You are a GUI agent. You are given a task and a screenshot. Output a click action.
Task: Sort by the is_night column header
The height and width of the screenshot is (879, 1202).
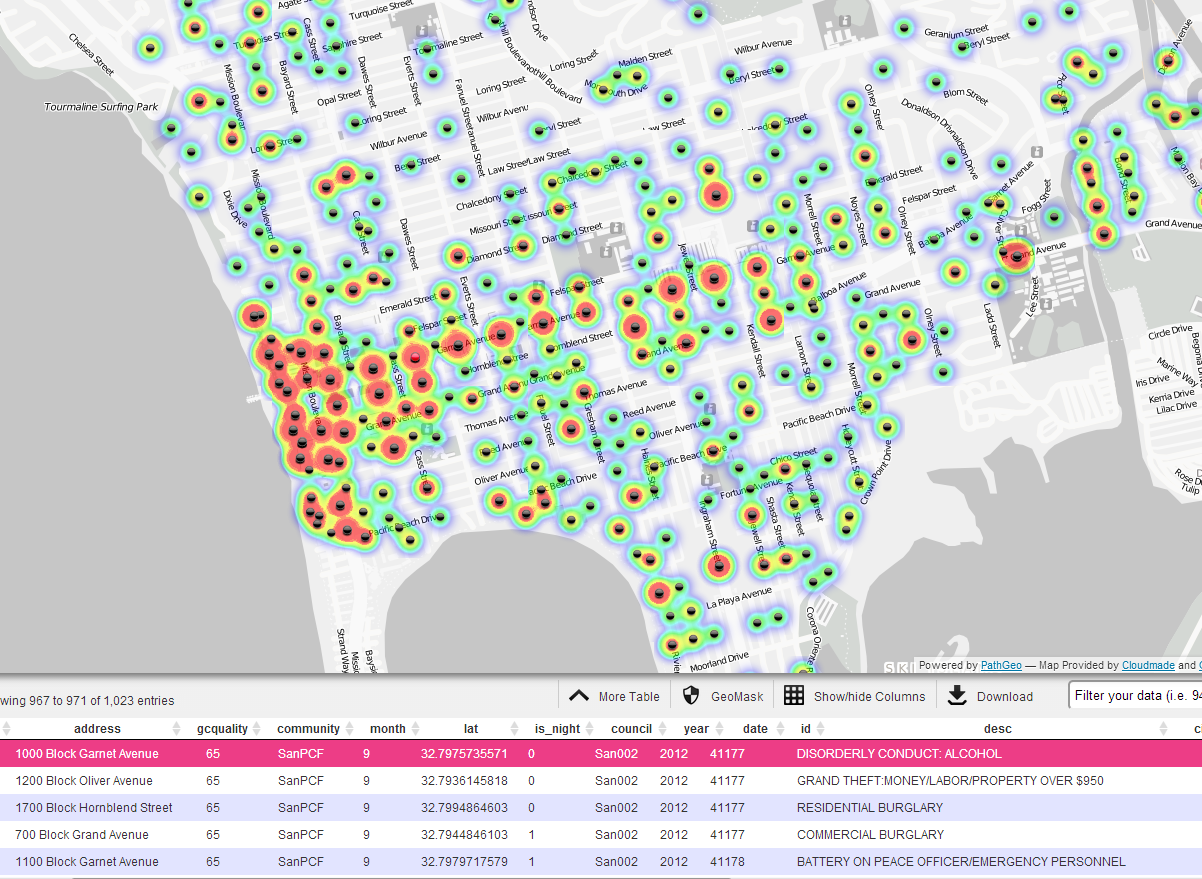pyautogui.click(x=557, y=729)
